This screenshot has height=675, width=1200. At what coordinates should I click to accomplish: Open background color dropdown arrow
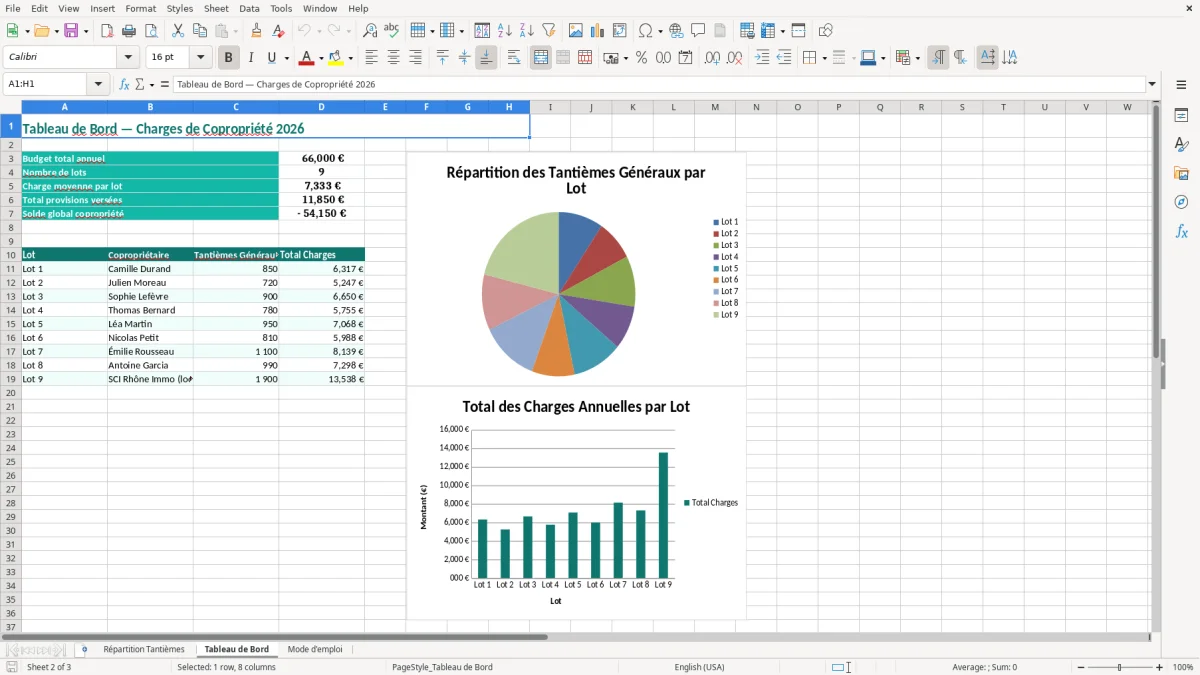[x=350, y=58]
